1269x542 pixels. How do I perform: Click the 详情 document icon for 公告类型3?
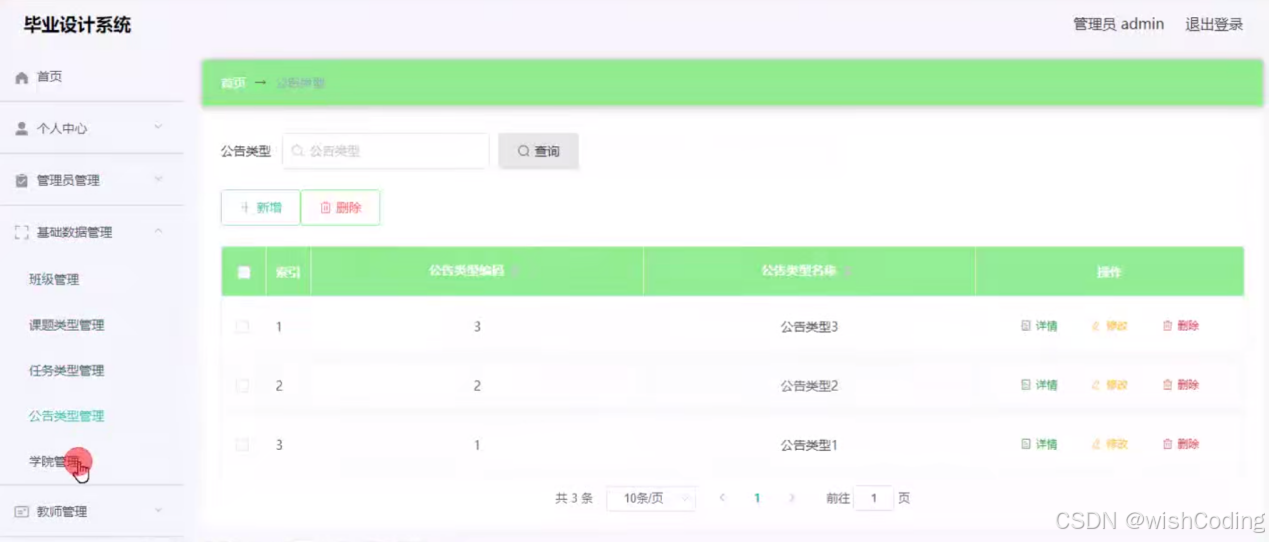(1025, 326)
